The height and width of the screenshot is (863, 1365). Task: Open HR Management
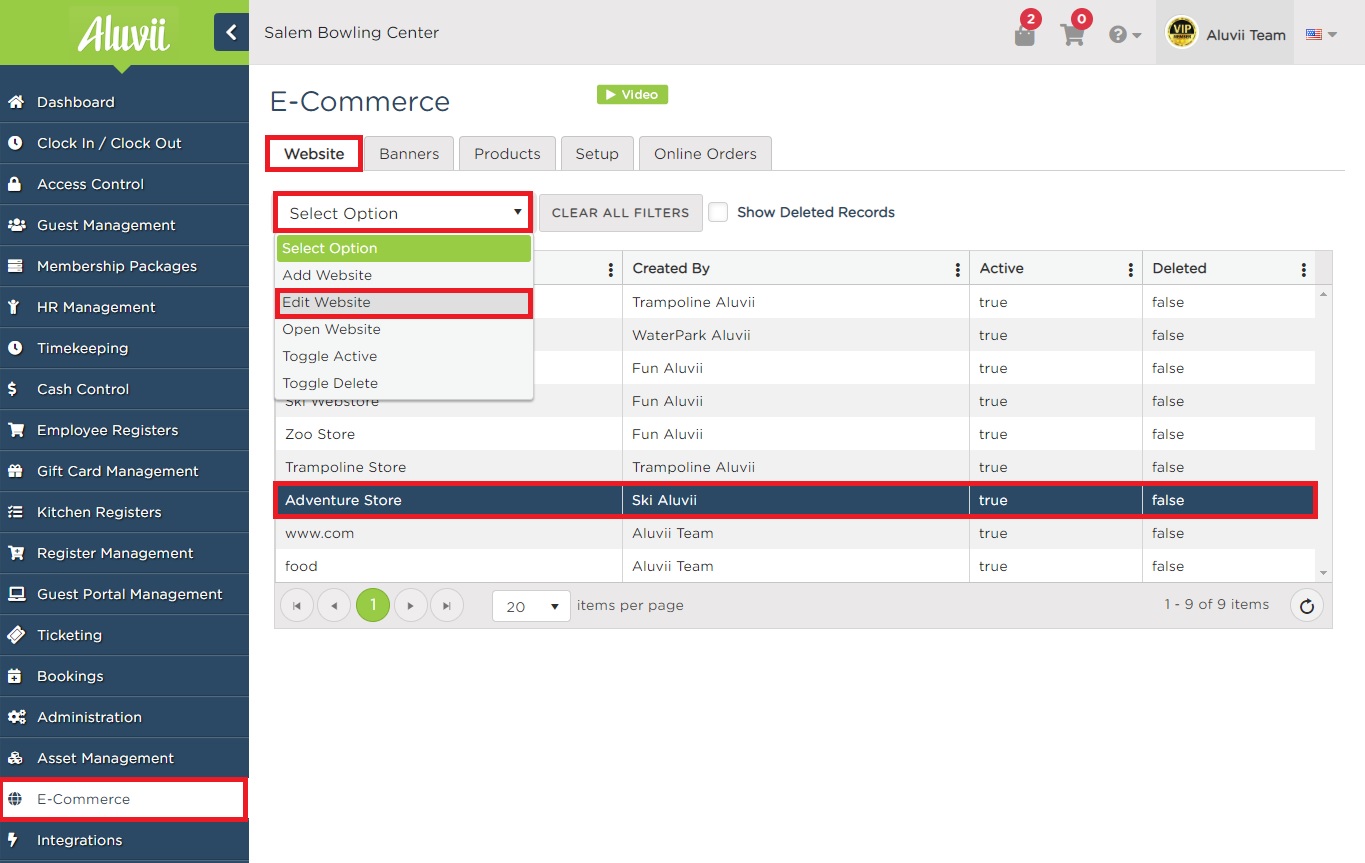pyautogui.click(x=124, y=307)
